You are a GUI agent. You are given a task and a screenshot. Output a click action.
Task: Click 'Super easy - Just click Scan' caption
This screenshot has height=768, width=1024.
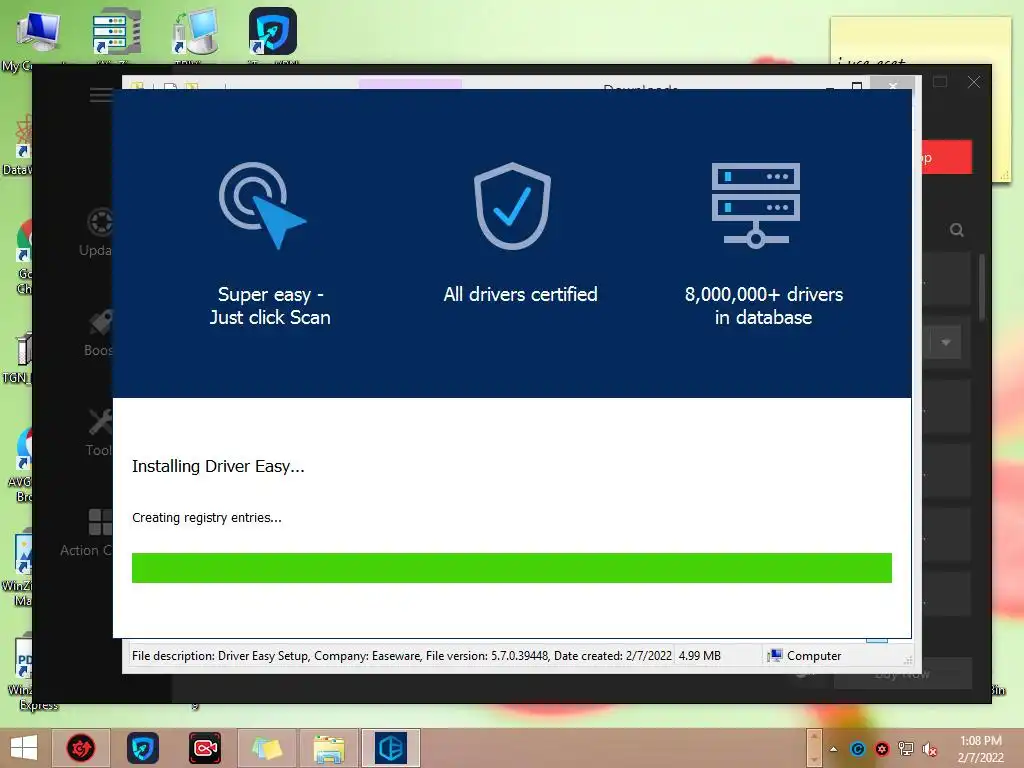(270, 306)
